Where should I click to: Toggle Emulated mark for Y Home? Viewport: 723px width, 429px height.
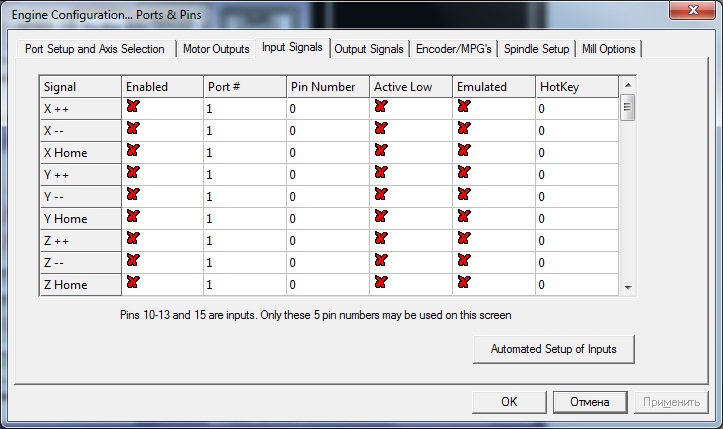tap(464, 216)
